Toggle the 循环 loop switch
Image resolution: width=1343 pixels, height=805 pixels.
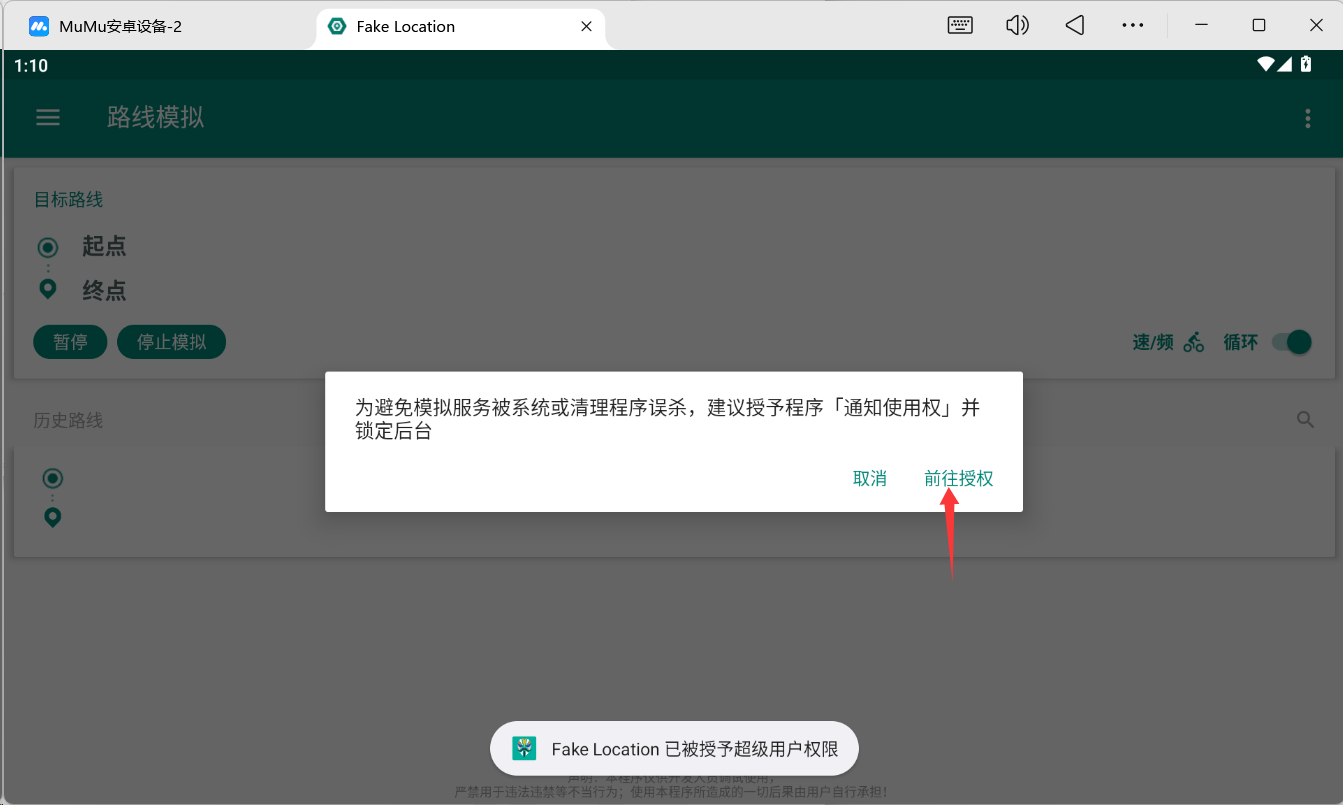point(1290,342)
